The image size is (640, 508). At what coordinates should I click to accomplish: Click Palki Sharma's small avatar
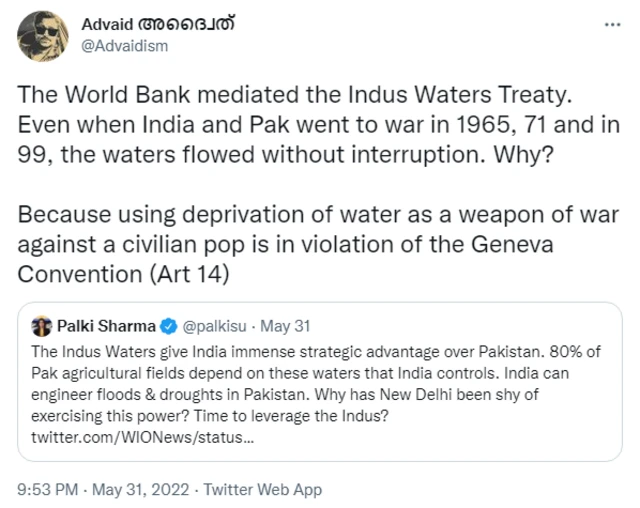tap(41, 326)
